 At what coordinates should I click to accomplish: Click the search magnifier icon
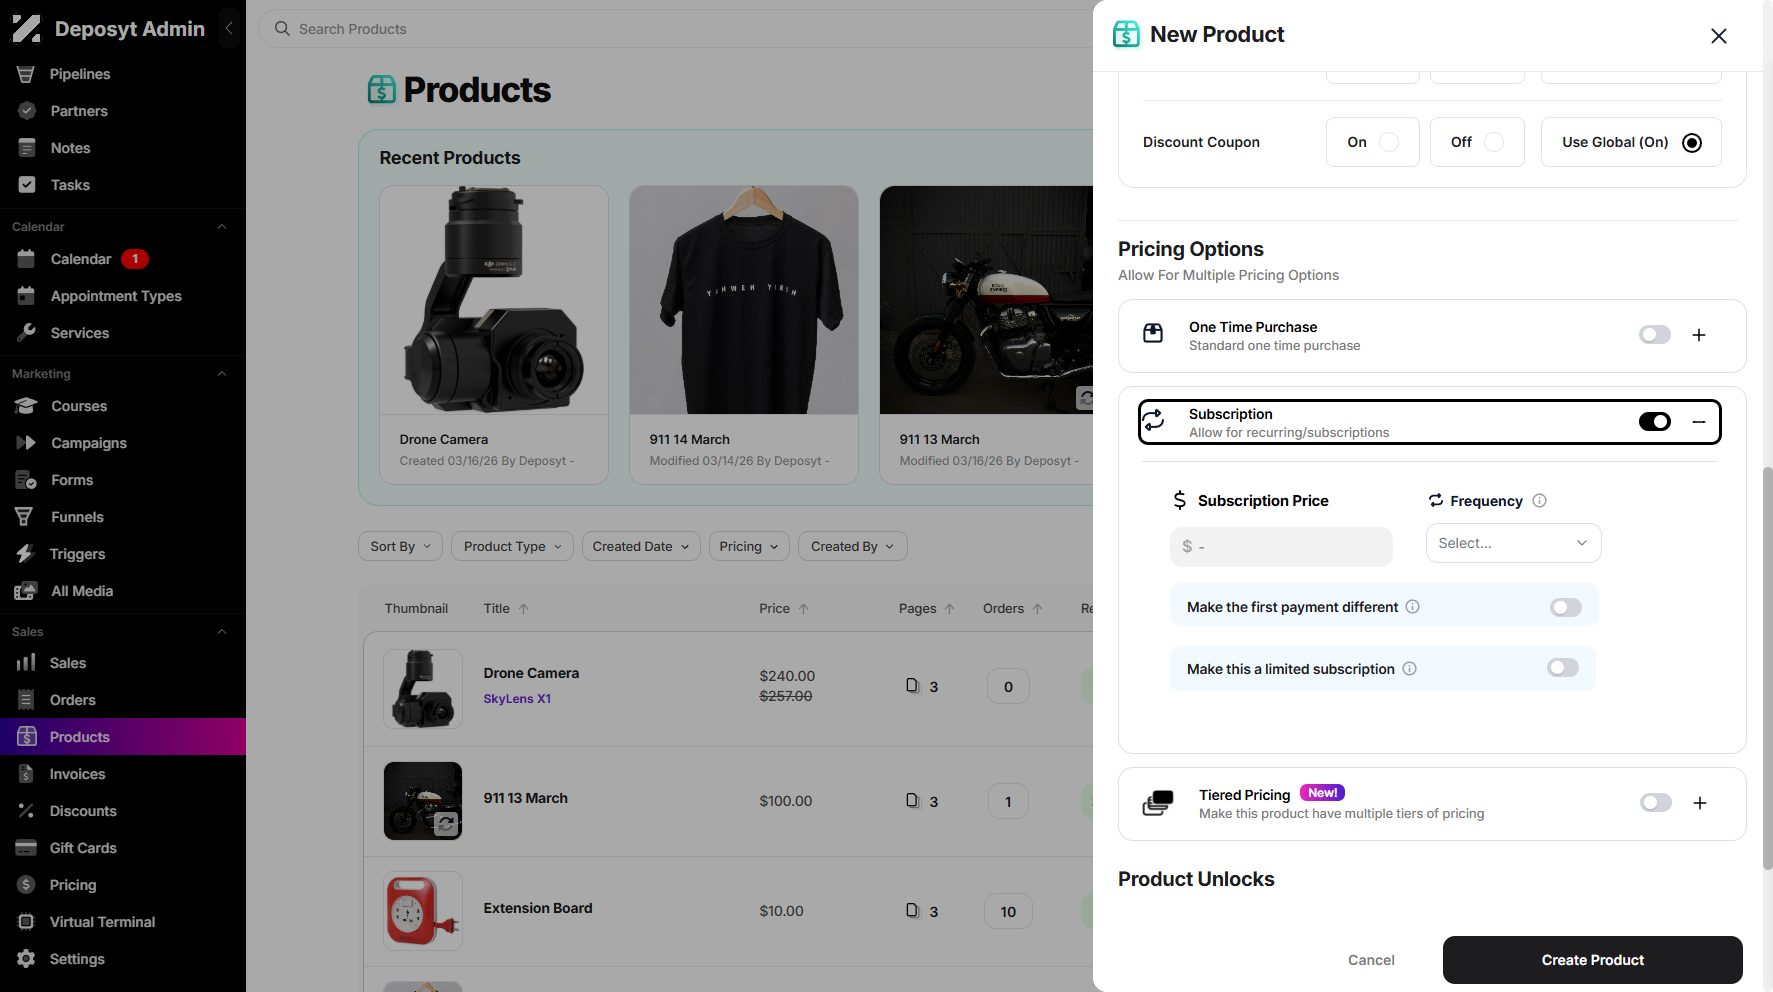click(x=282, y=29)
